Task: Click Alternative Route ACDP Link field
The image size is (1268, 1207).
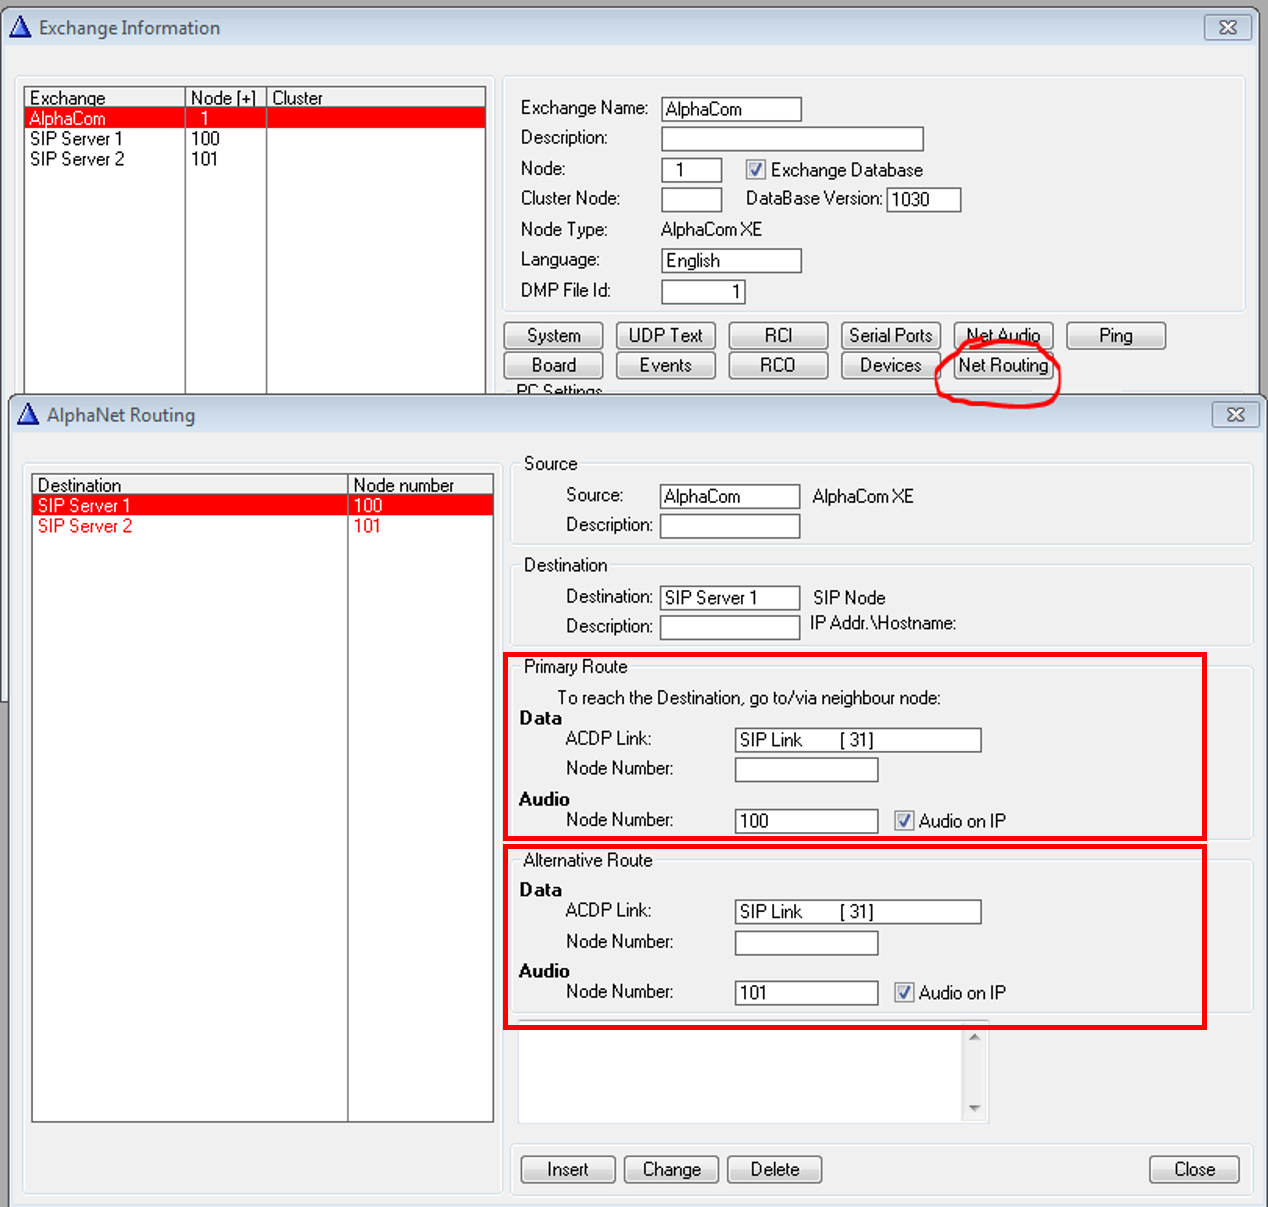Action: pos(858,912)
